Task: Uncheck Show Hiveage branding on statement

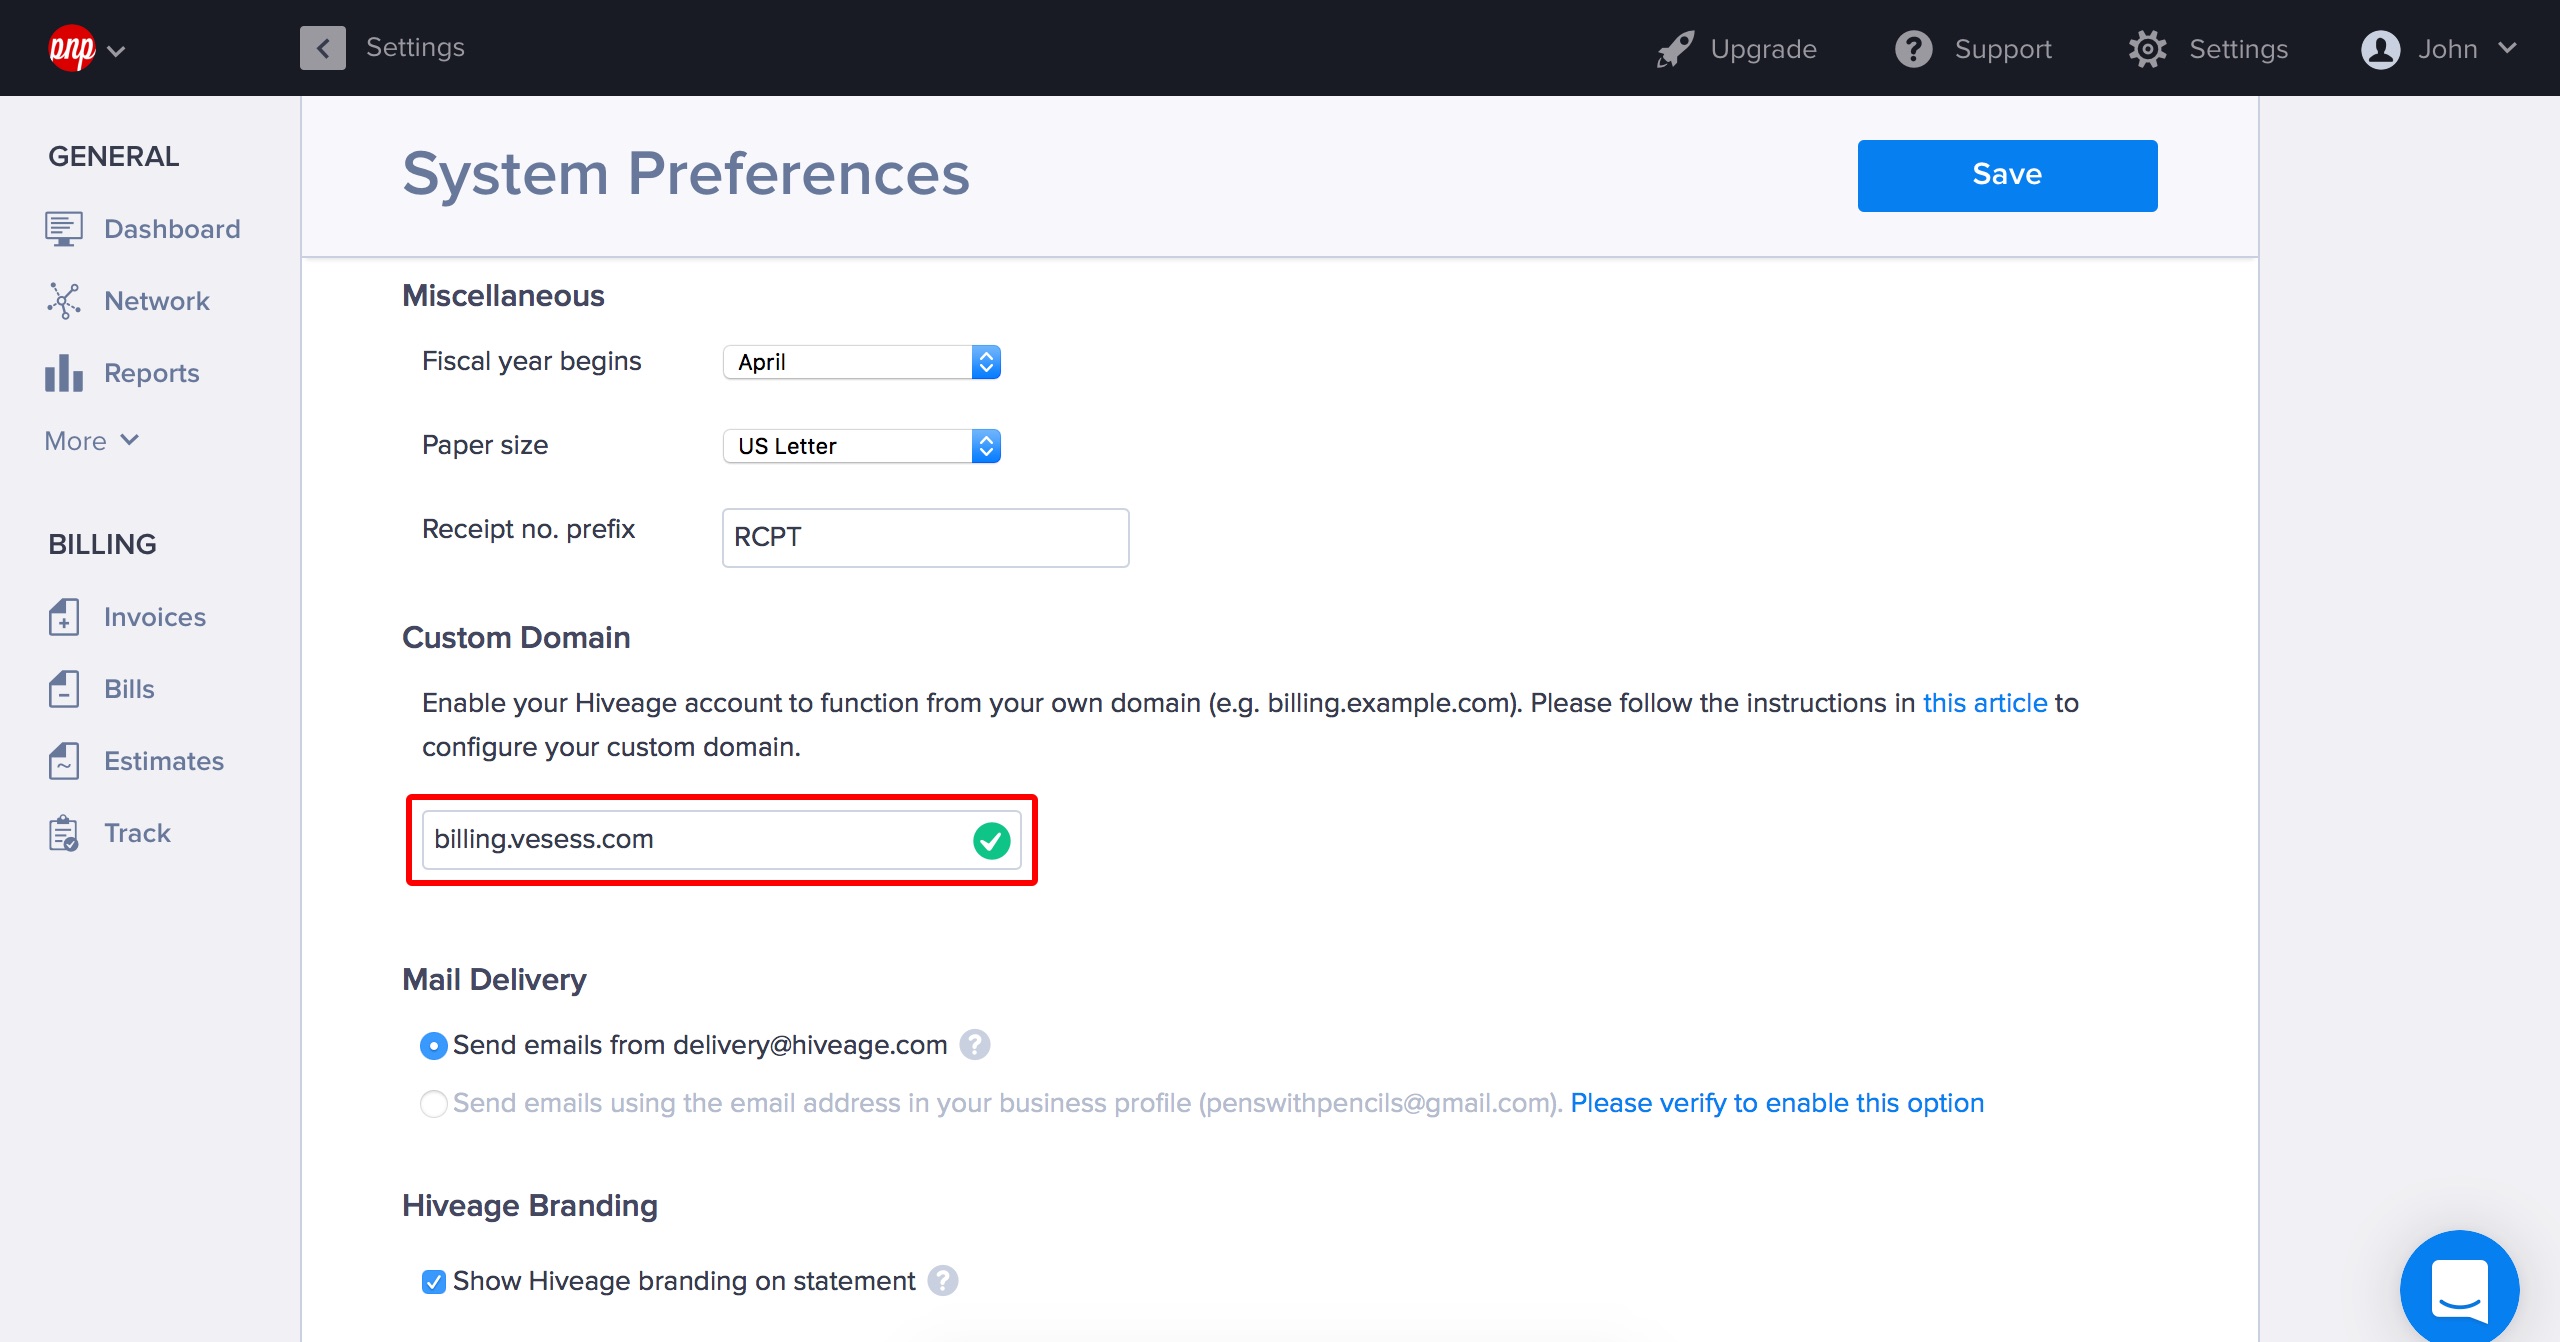Action: [433, 1282]
